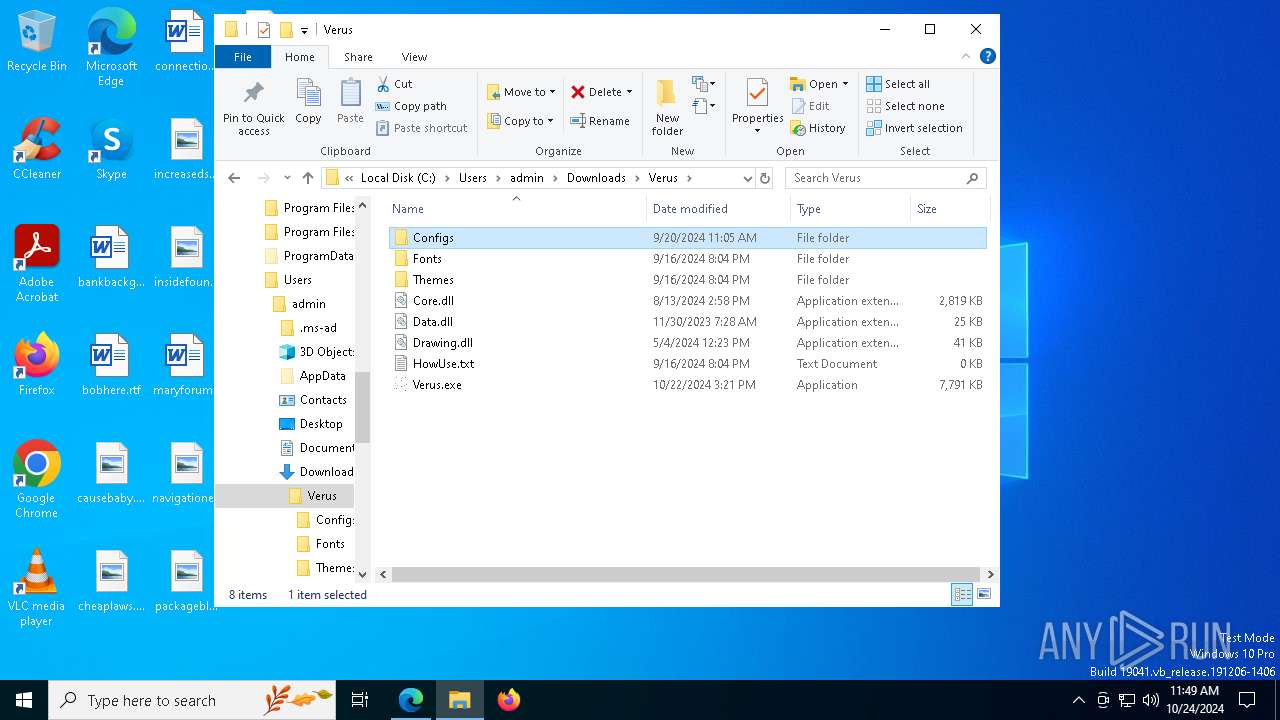Viewport: 1280px width, 720px height.
Task: Open Explorer Help icon
Action: [987, 57]
